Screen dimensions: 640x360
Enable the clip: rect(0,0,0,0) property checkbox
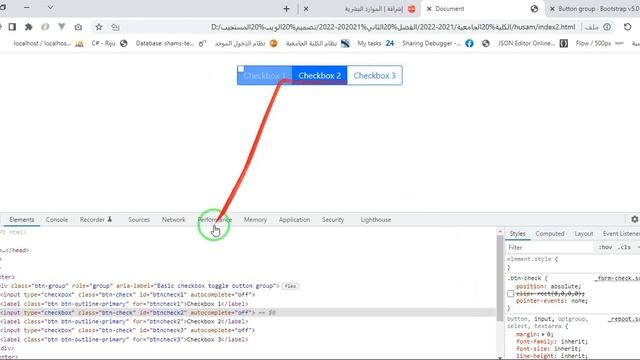coord(510,293)
